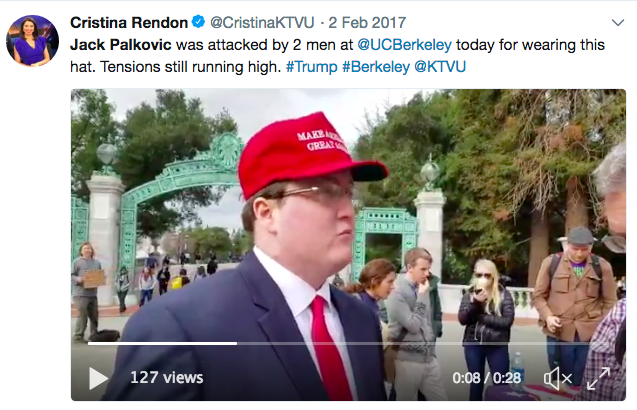The height and width of the screenshot is (410, 637).
Task: Open the #Trump hashtag
Action: (312, 67)
